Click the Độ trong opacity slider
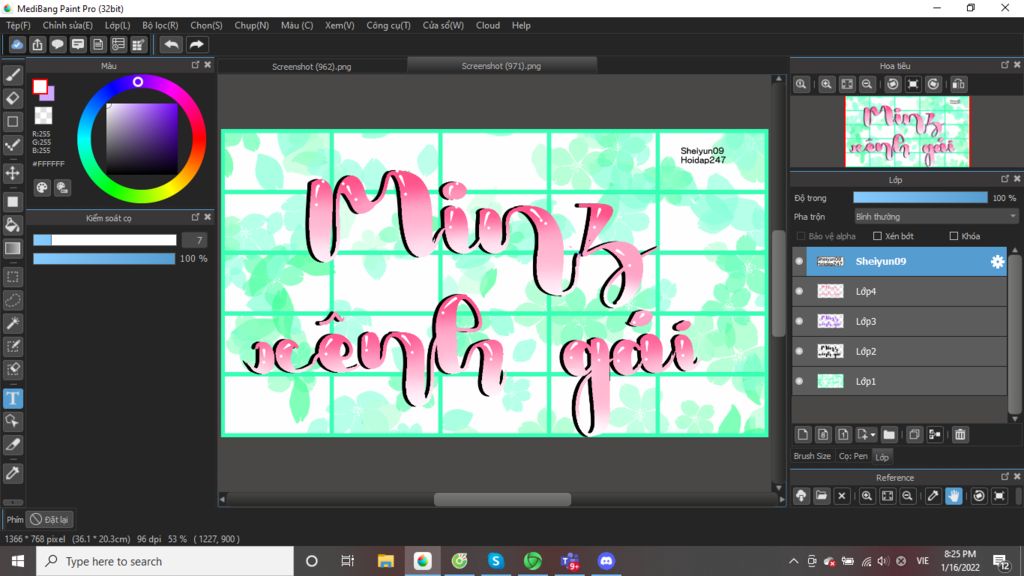Image resolution: width=1024 pixels, height=576 pixels. pos(920,198)
